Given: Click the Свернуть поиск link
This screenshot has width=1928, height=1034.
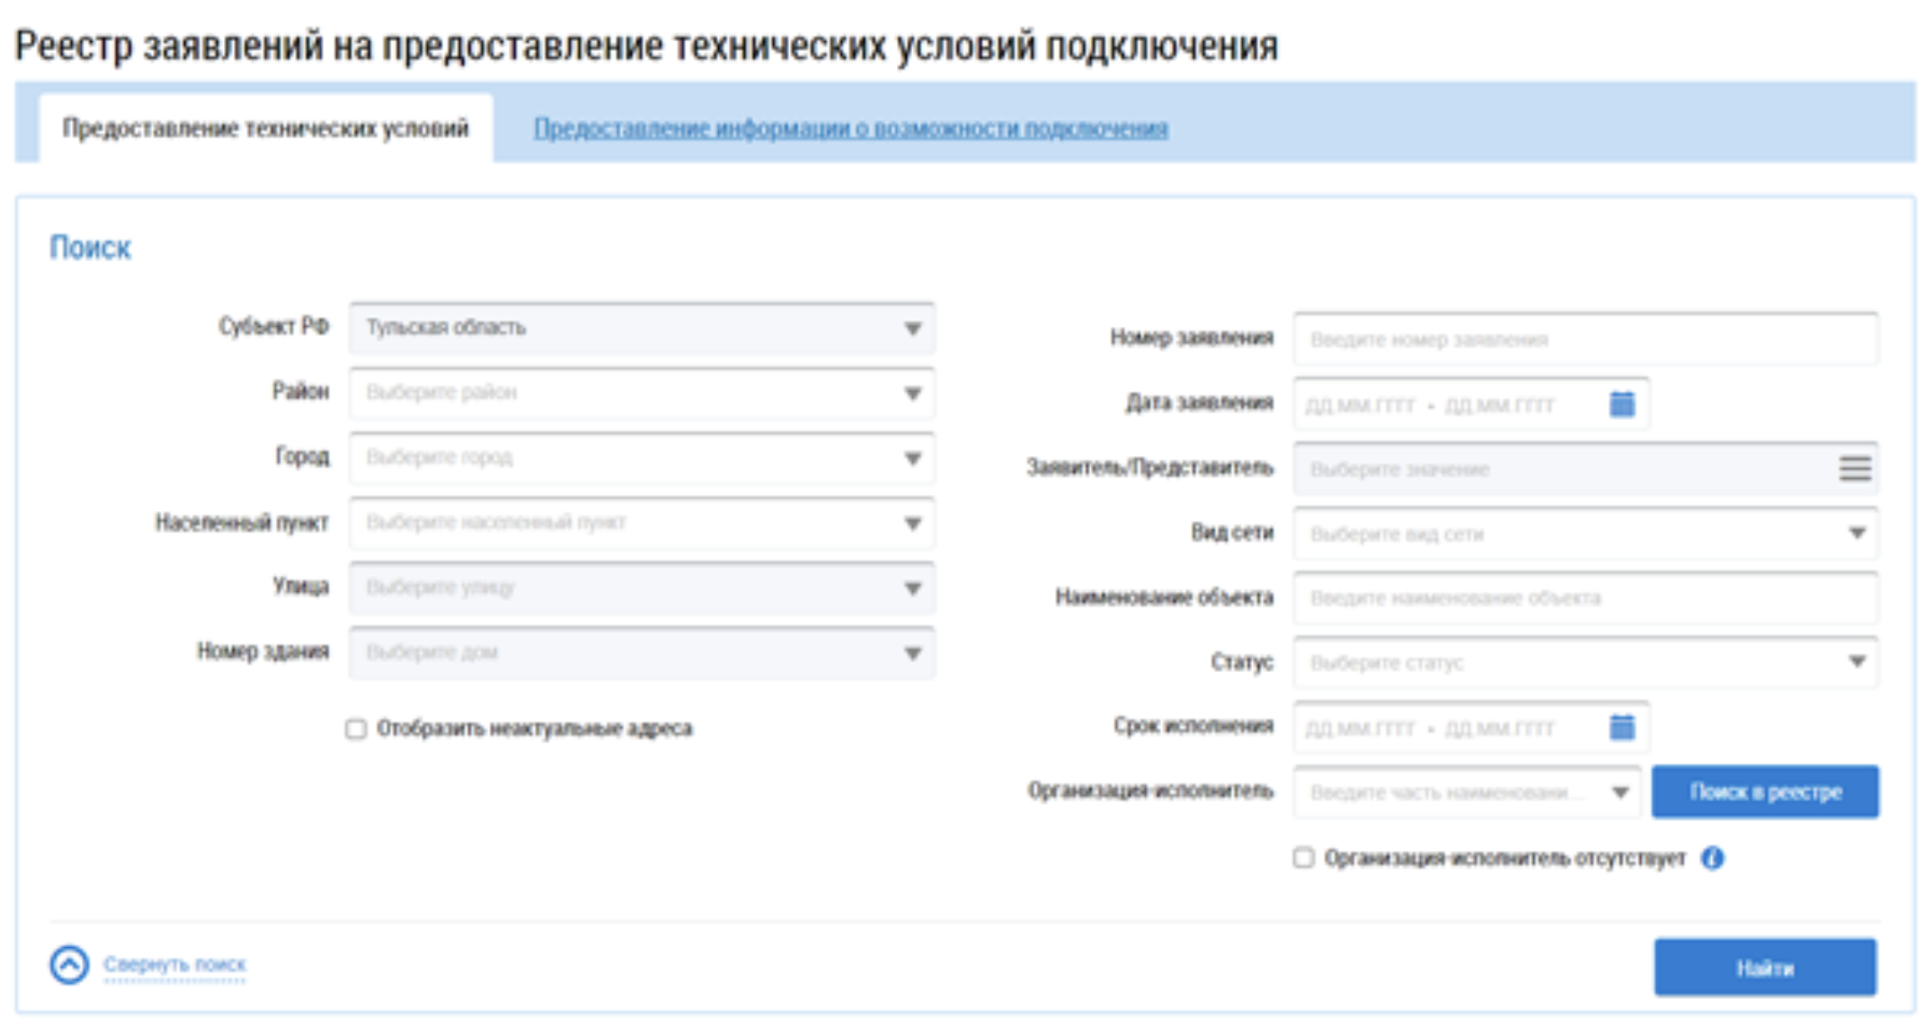Looking at the screenshot, I should tap(175, 965).
